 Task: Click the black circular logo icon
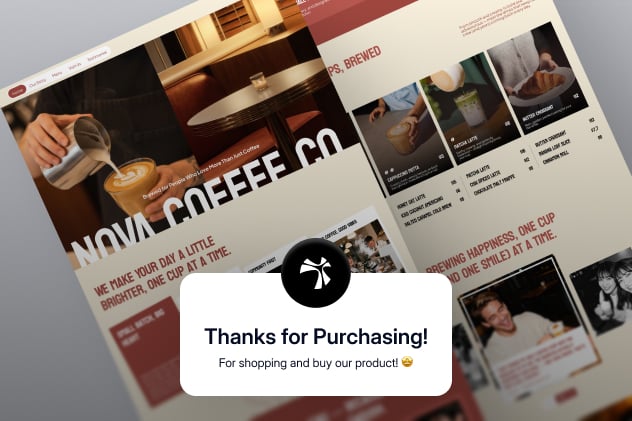click(316, 273)
